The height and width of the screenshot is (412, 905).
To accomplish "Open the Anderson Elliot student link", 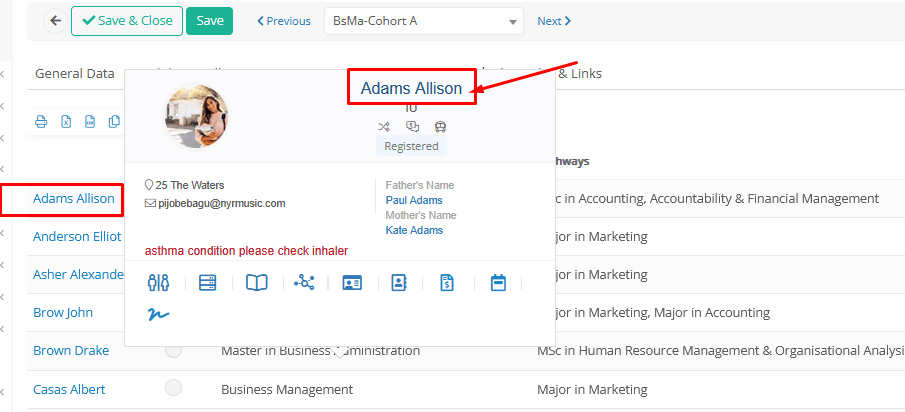I will point(77,237).
